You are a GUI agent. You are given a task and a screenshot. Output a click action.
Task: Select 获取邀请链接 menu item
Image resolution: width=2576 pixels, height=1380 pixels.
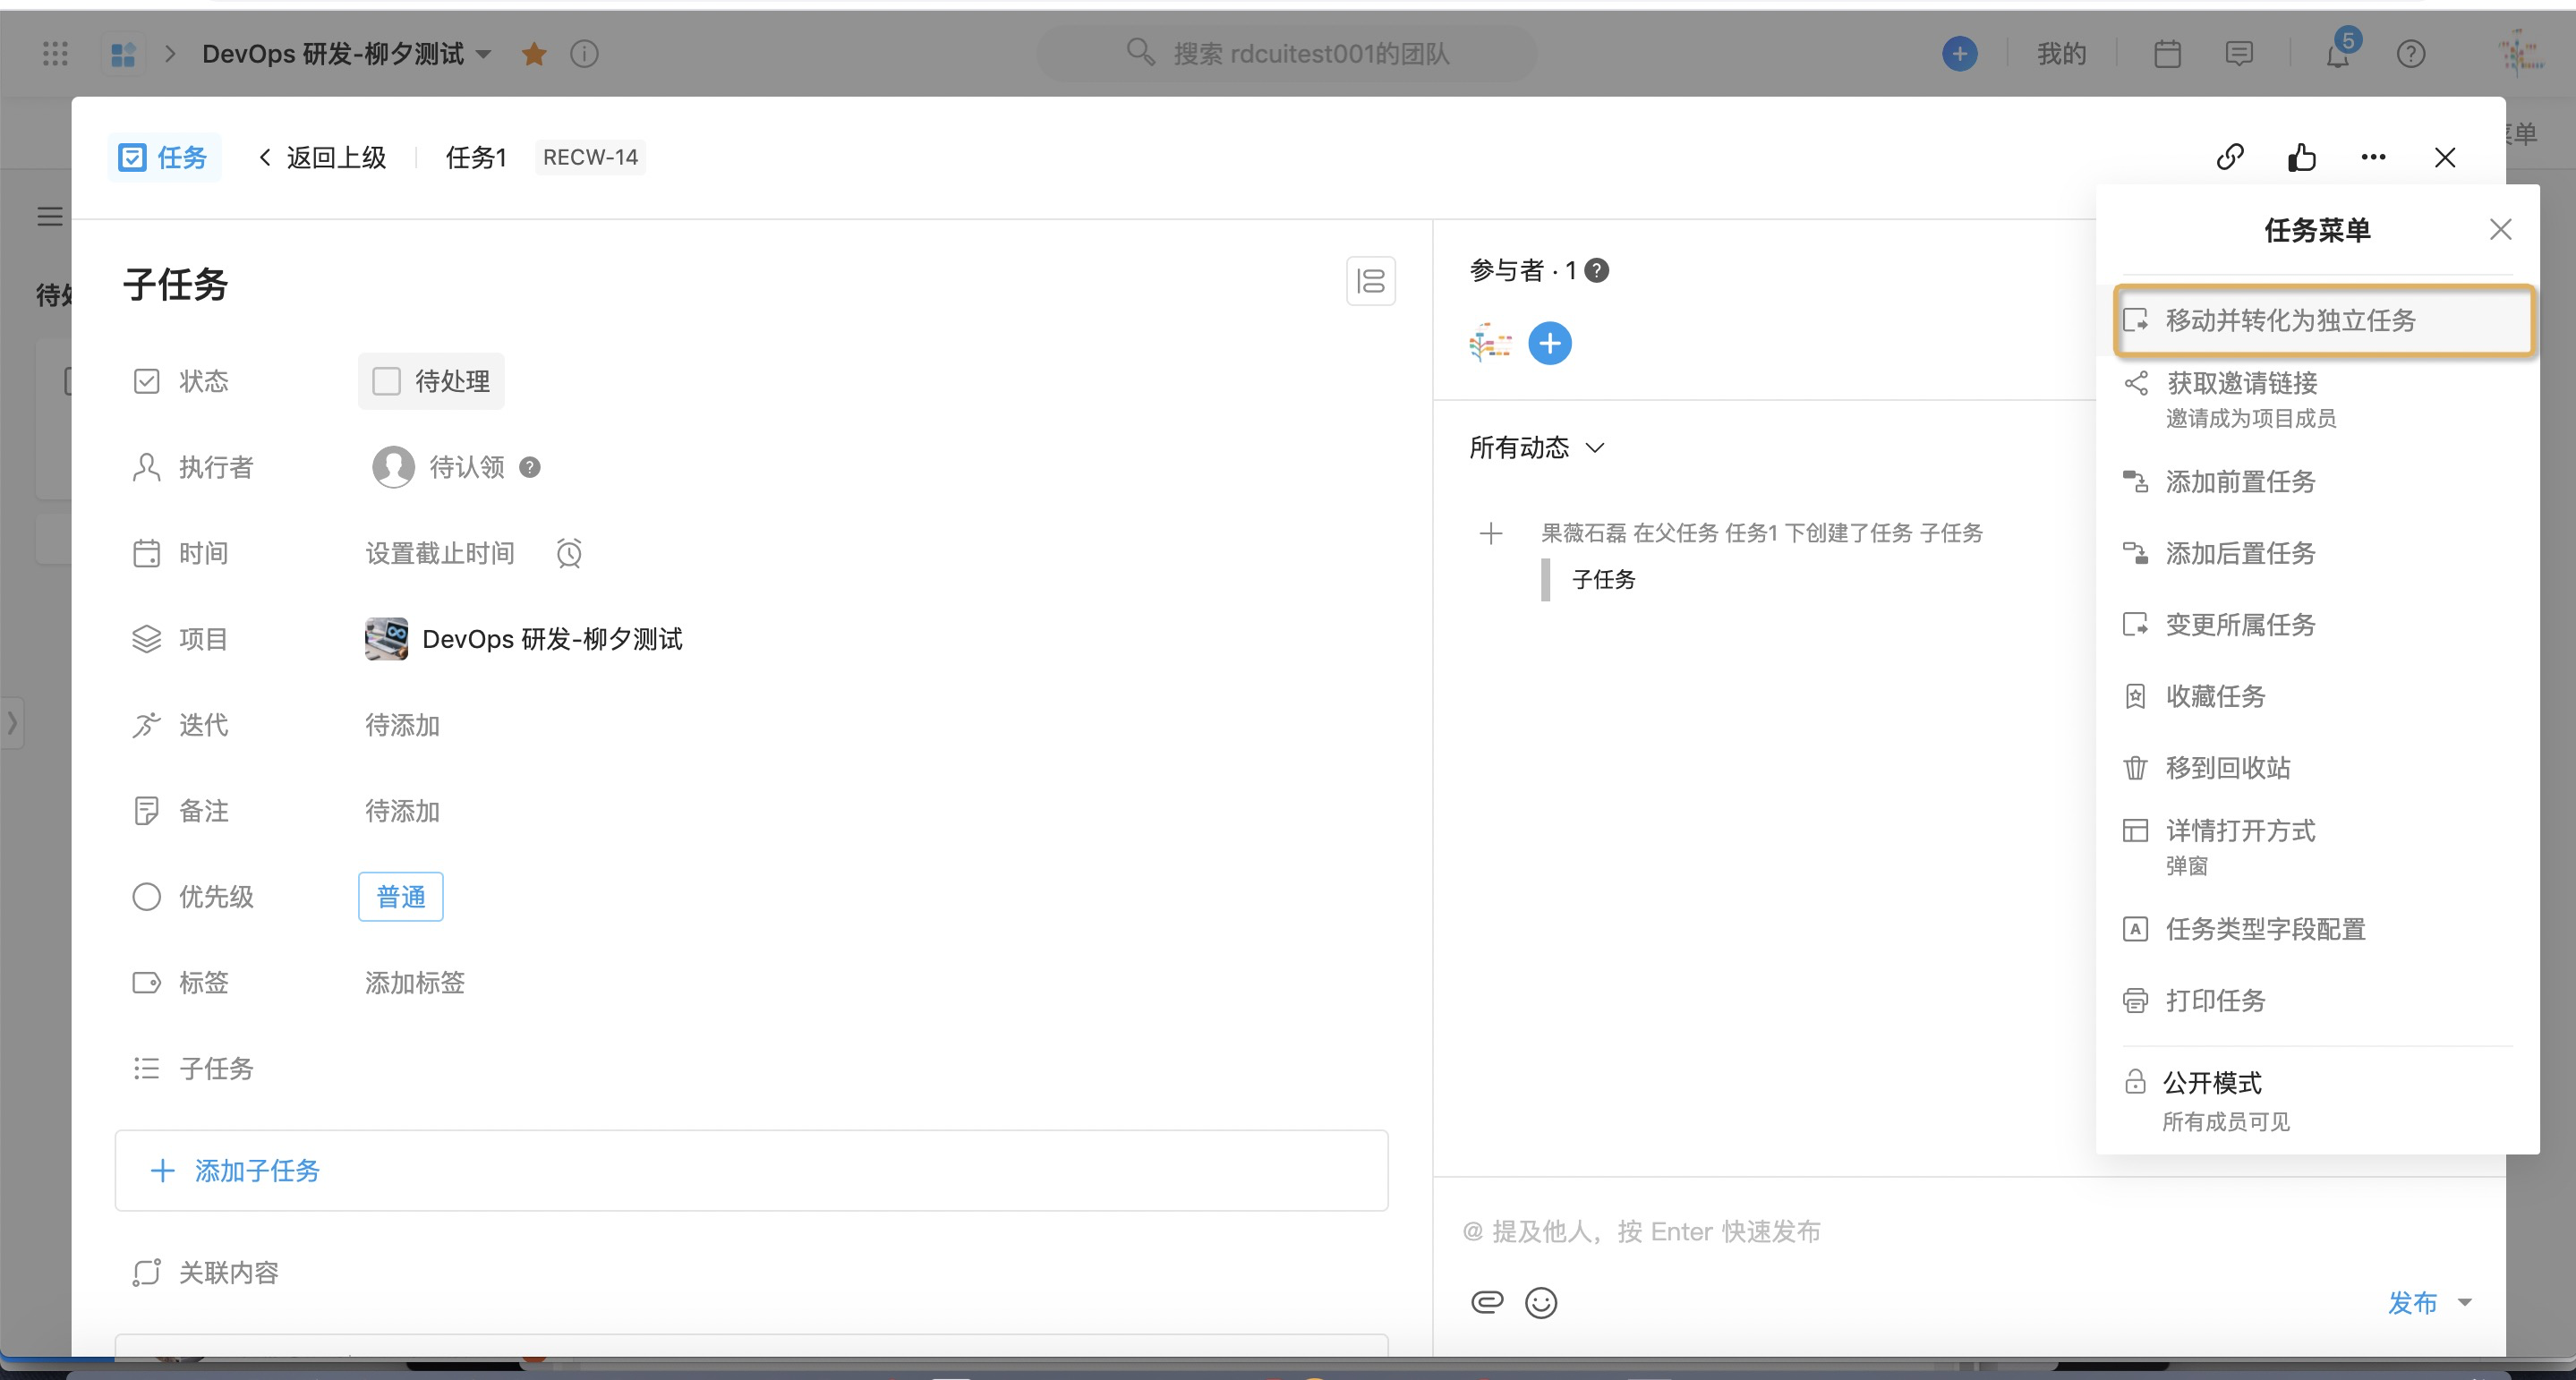2317,399
